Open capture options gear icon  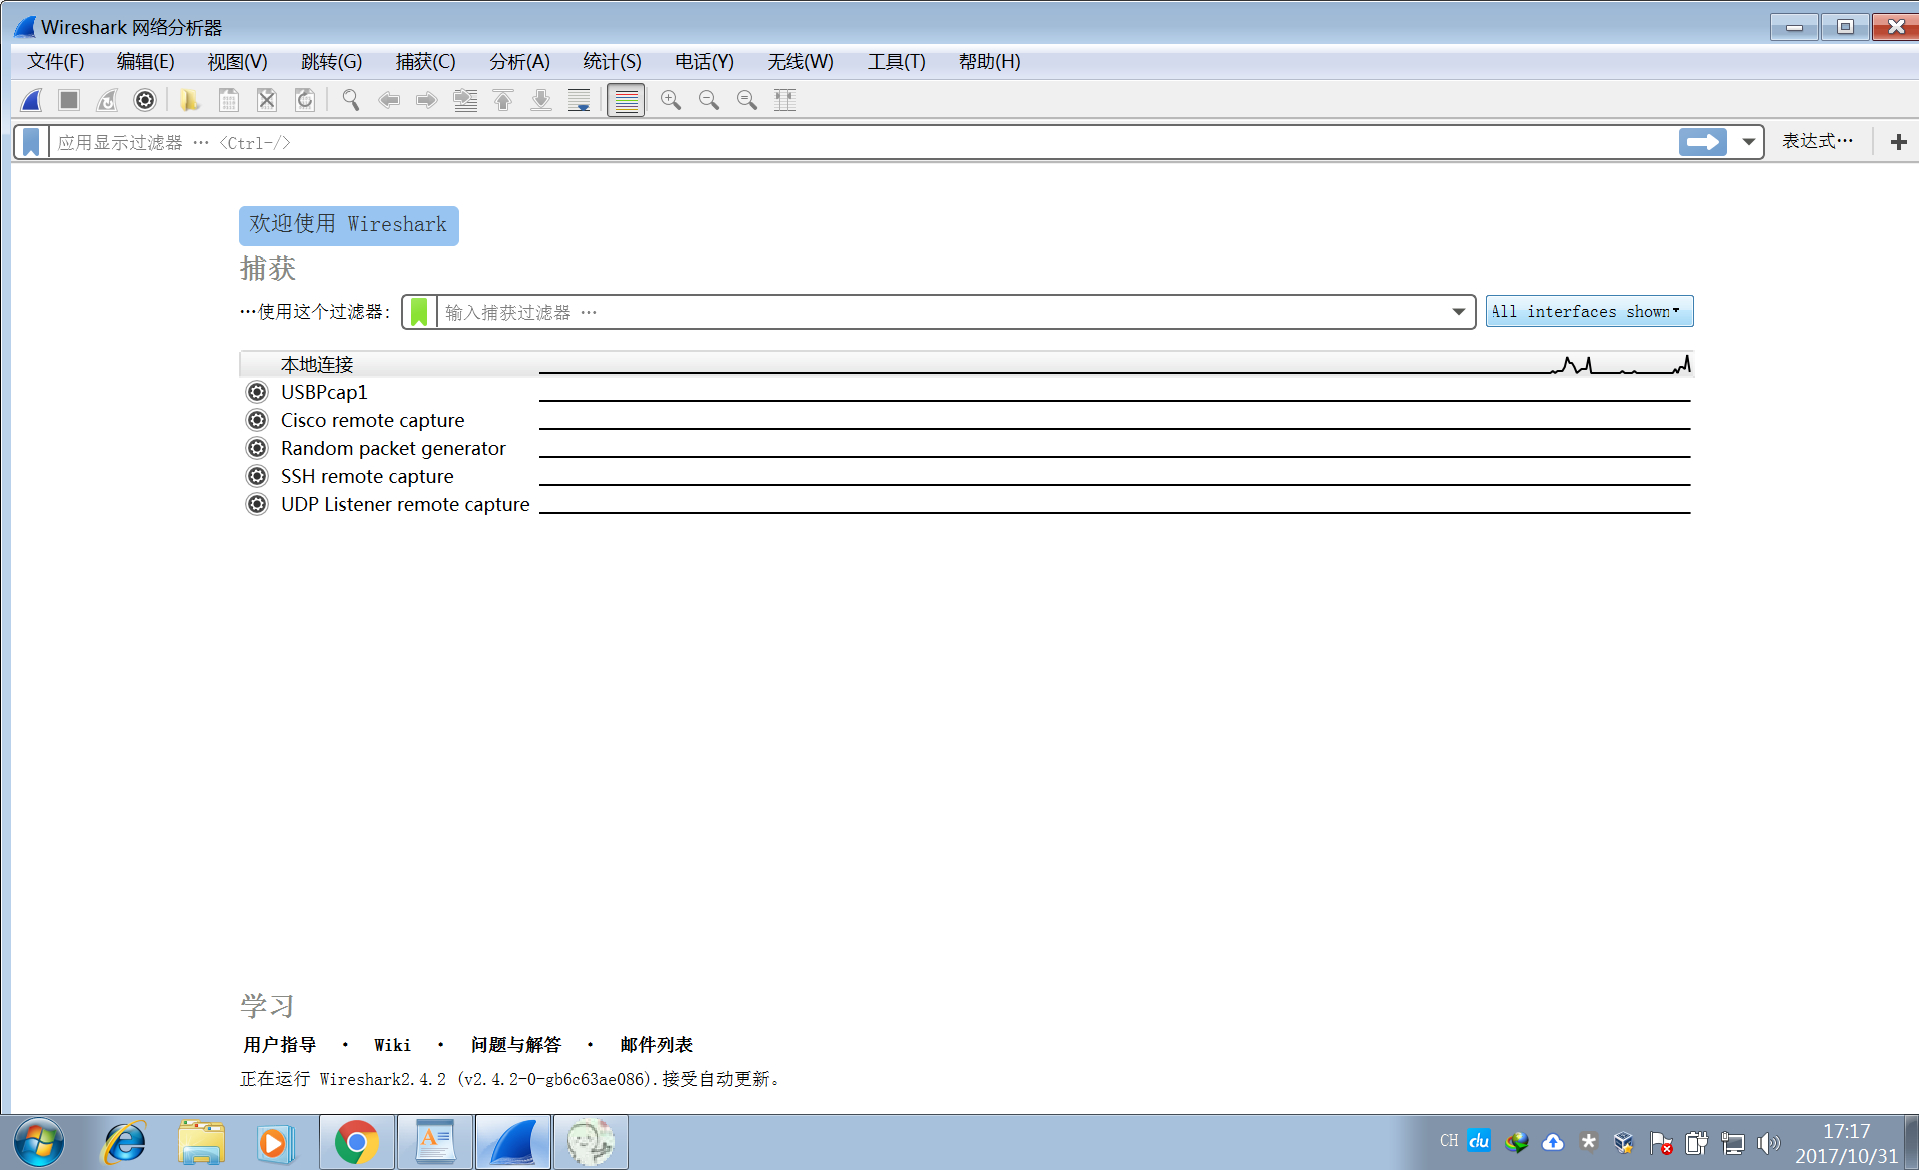tap(145, 100)
